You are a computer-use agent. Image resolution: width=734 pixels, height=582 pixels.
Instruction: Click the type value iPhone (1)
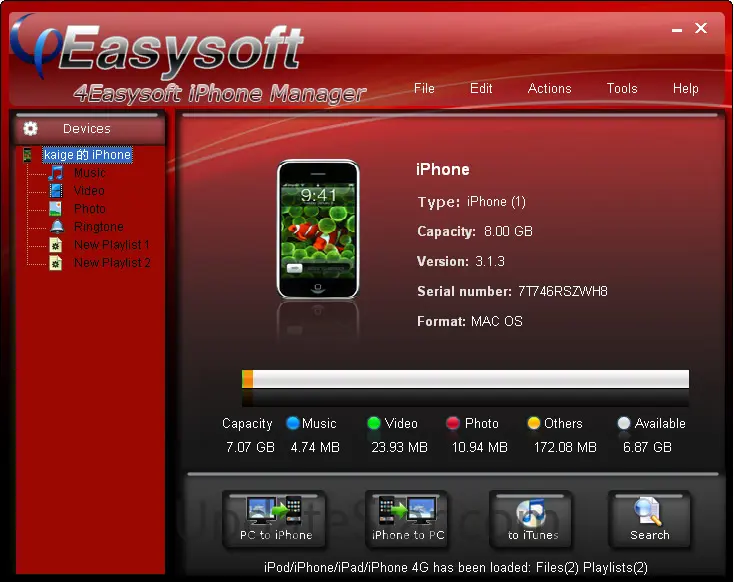click(496, 202)
